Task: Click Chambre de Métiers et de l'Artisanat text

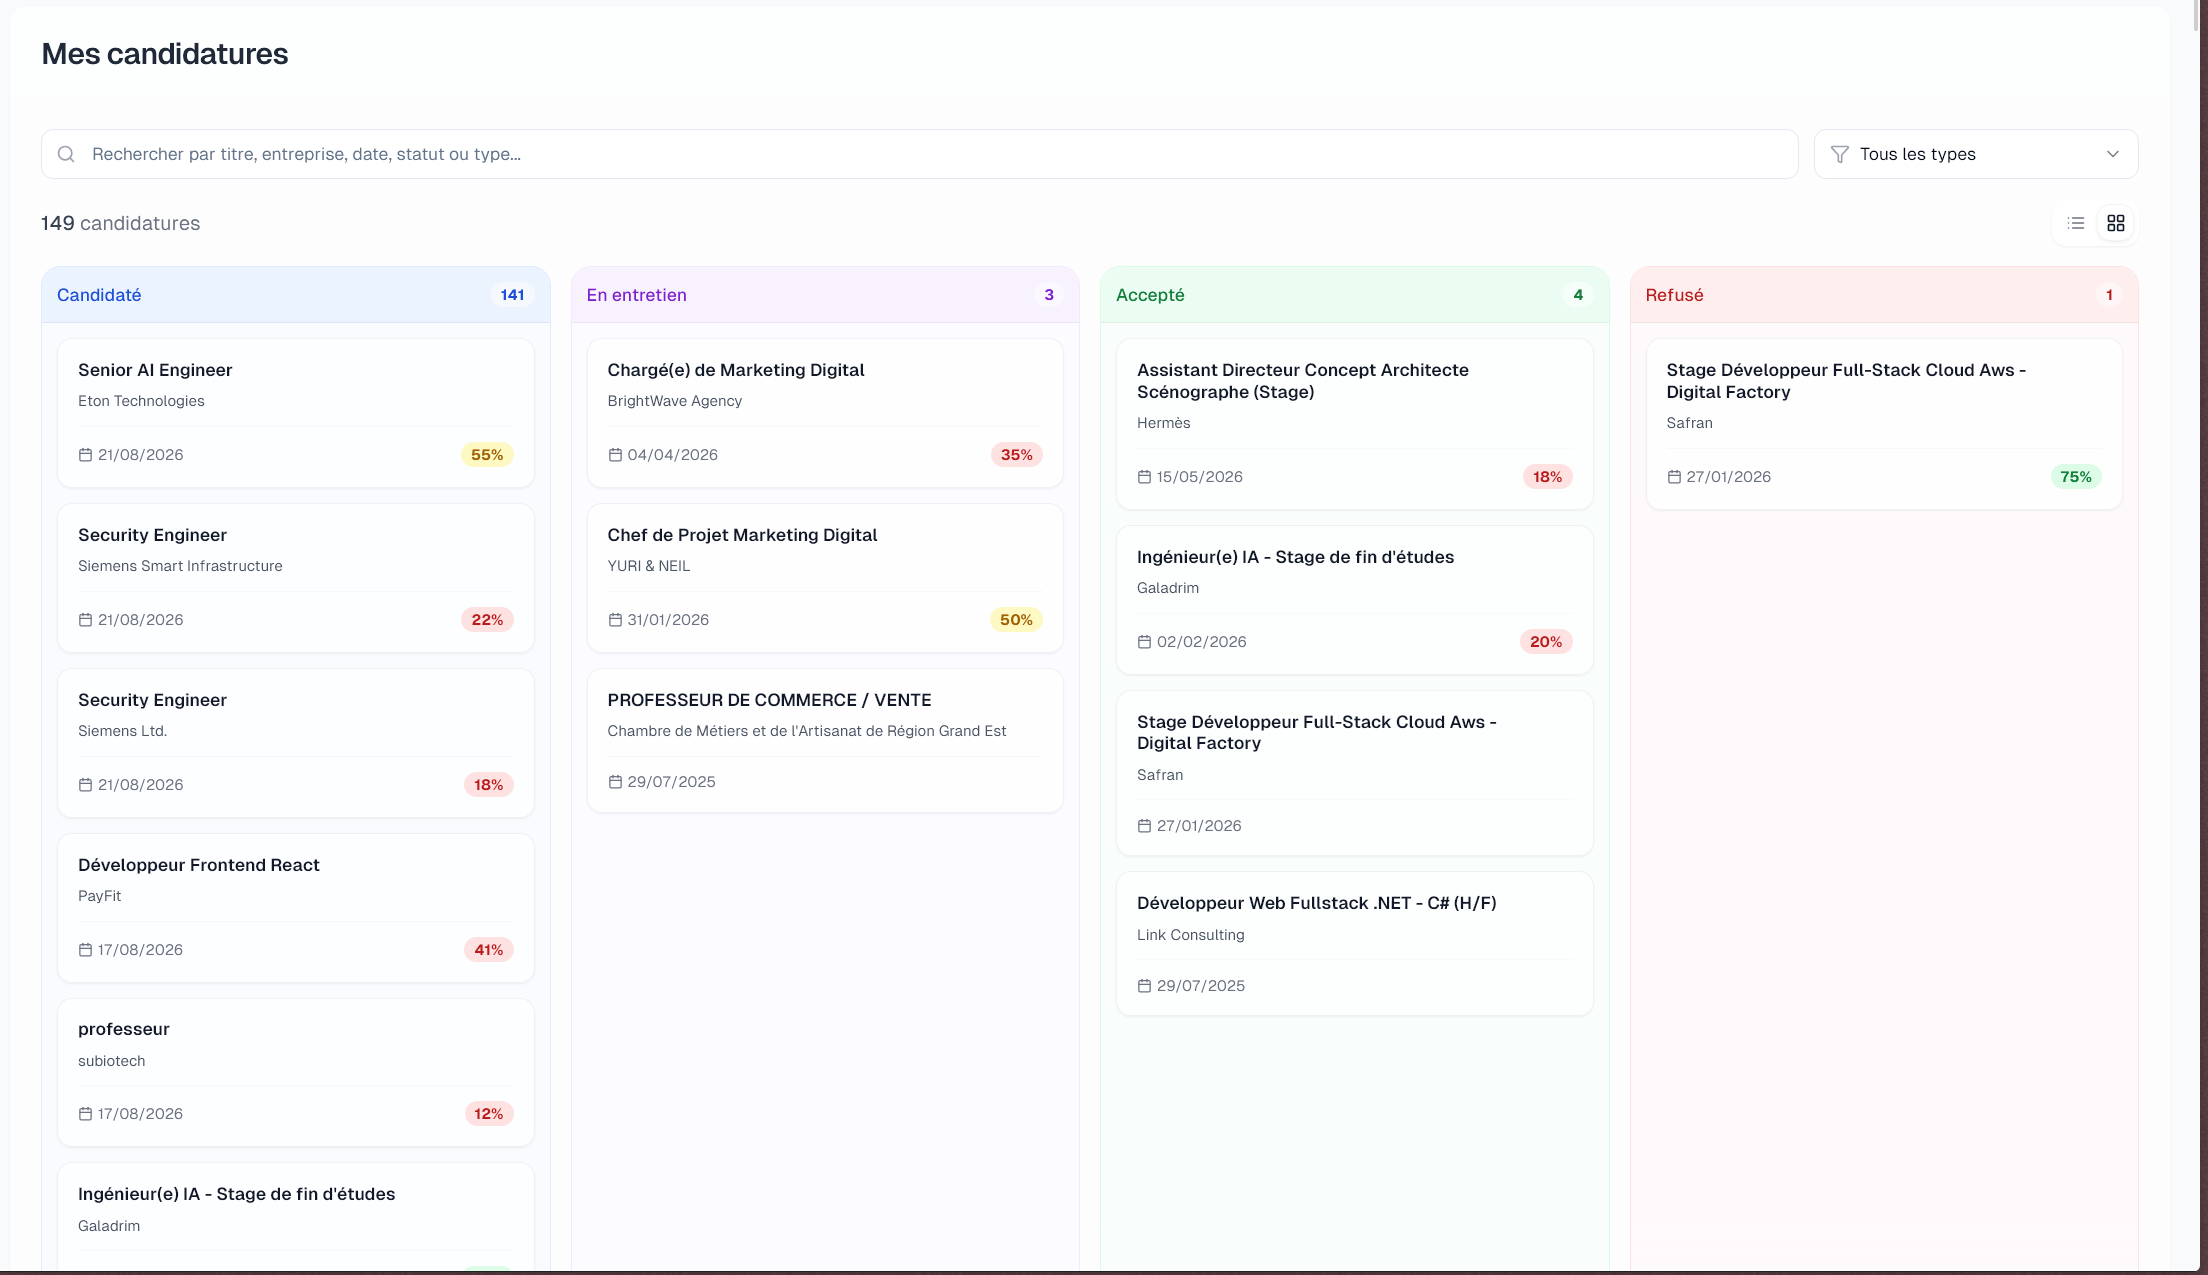Action: [807, 731]
